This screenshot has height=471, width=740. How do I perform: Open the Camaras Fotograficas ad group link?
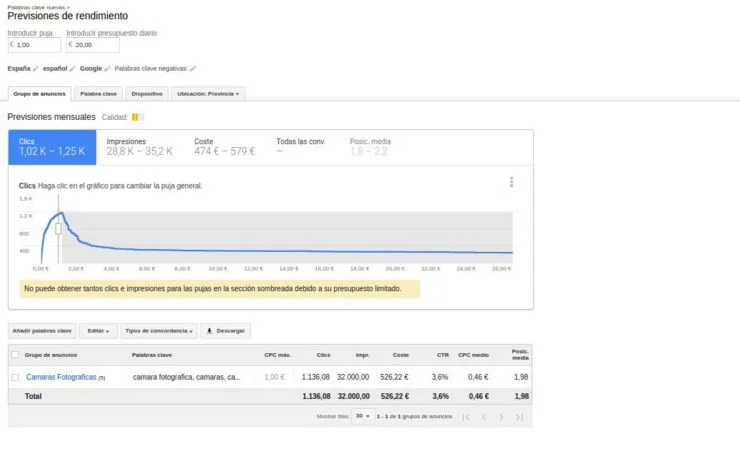pos(61,377)
